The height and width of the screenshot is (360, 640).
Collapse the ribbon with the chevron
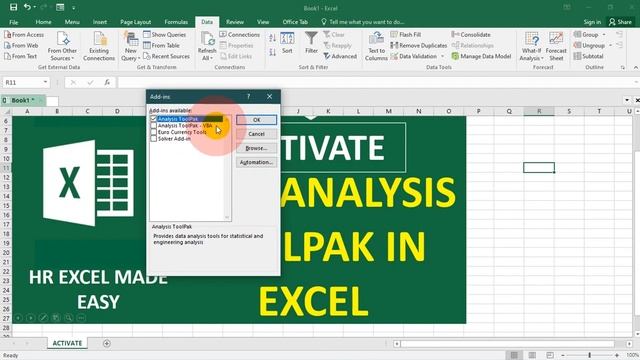point(636,67)
